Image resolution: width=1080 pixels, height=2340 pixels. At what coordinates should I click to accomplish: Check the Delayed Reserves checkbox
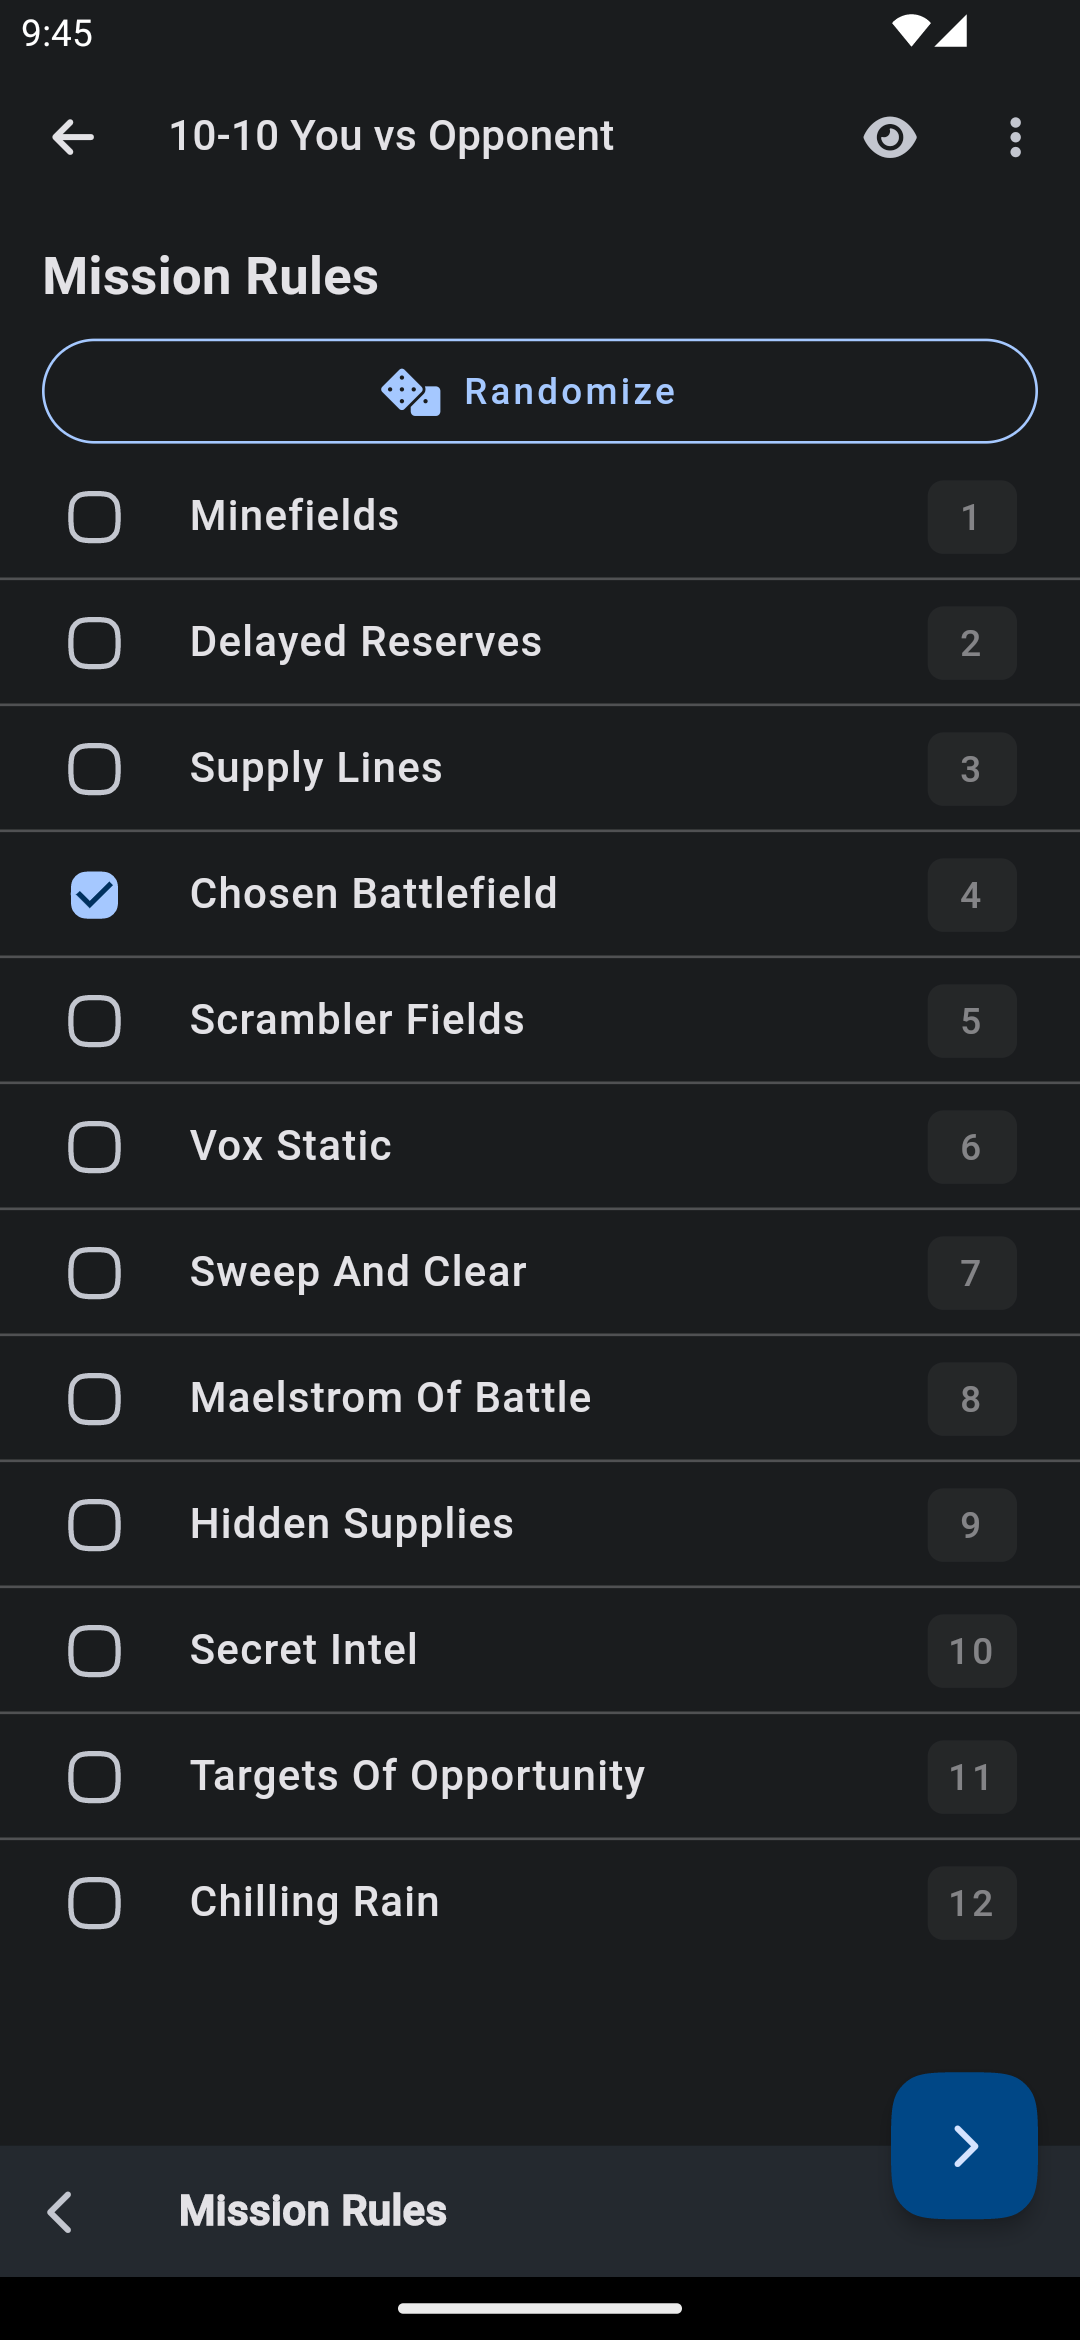pyautogui.click(x=94, y=643)
